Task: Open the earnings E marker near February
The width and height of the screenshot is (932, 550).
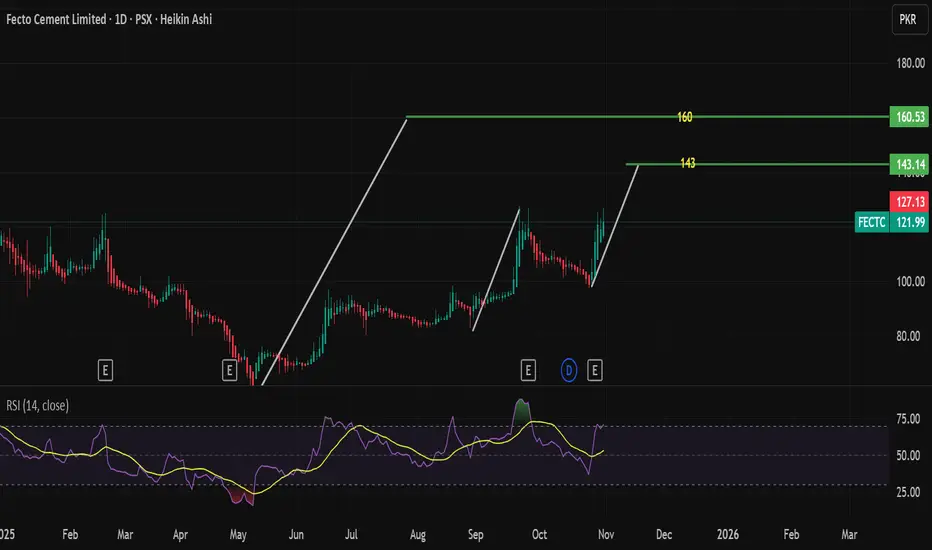Action: coord(105,370)
